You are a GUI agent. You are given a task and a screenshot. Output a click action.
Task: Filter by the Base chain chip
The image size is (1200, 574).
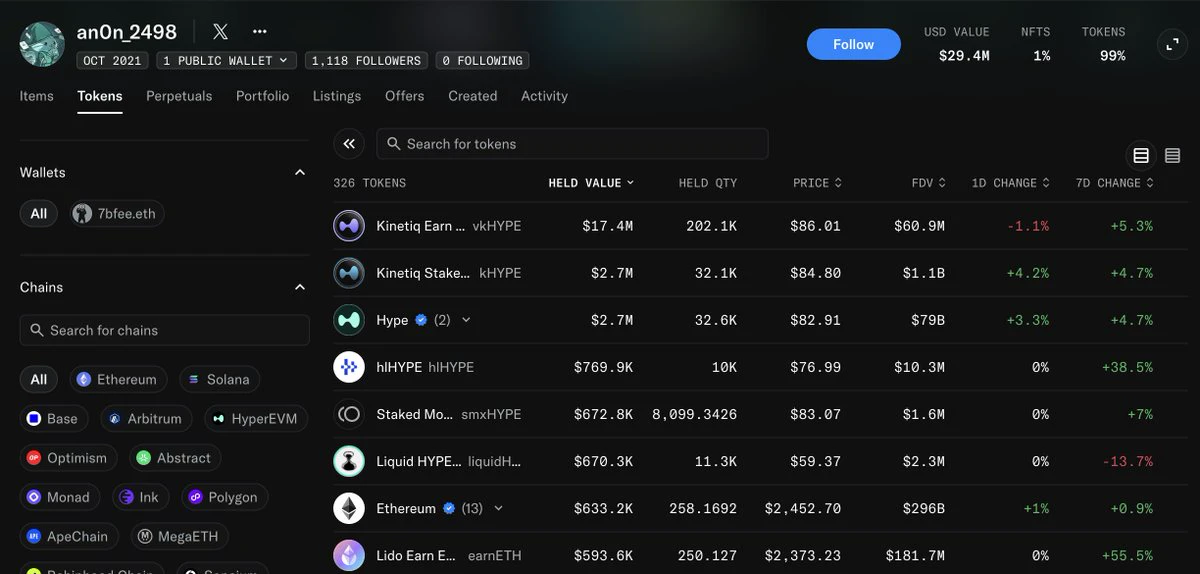52,419
